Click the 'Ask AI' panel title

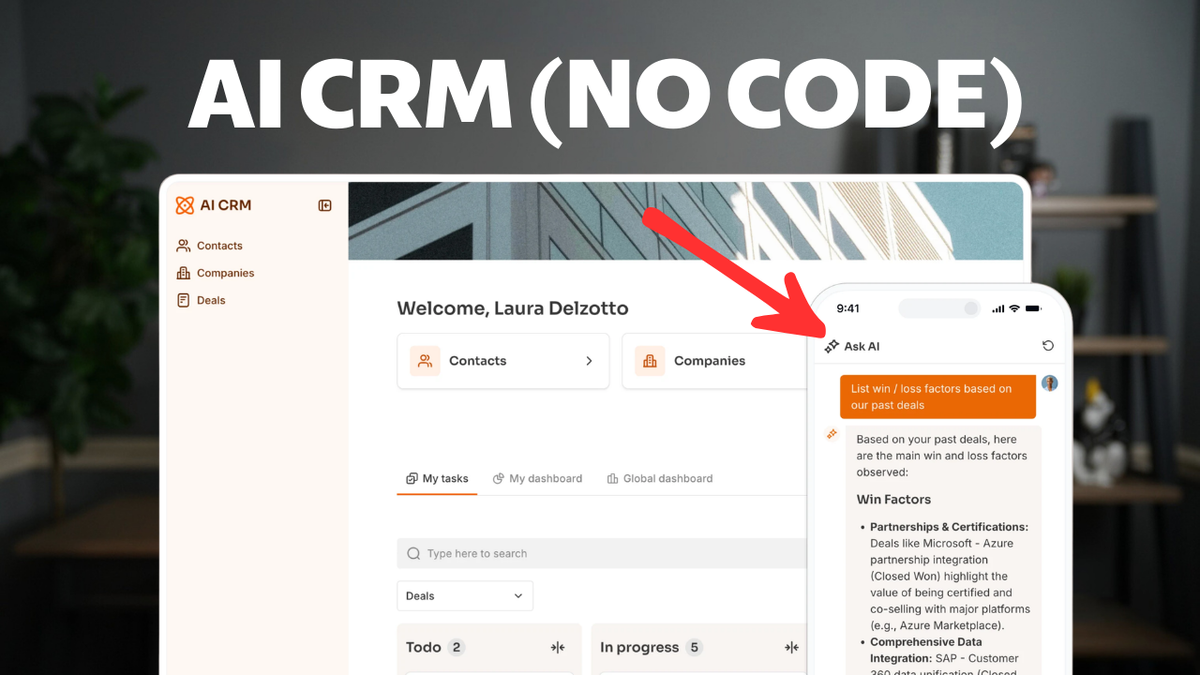(x=862, y=346)
